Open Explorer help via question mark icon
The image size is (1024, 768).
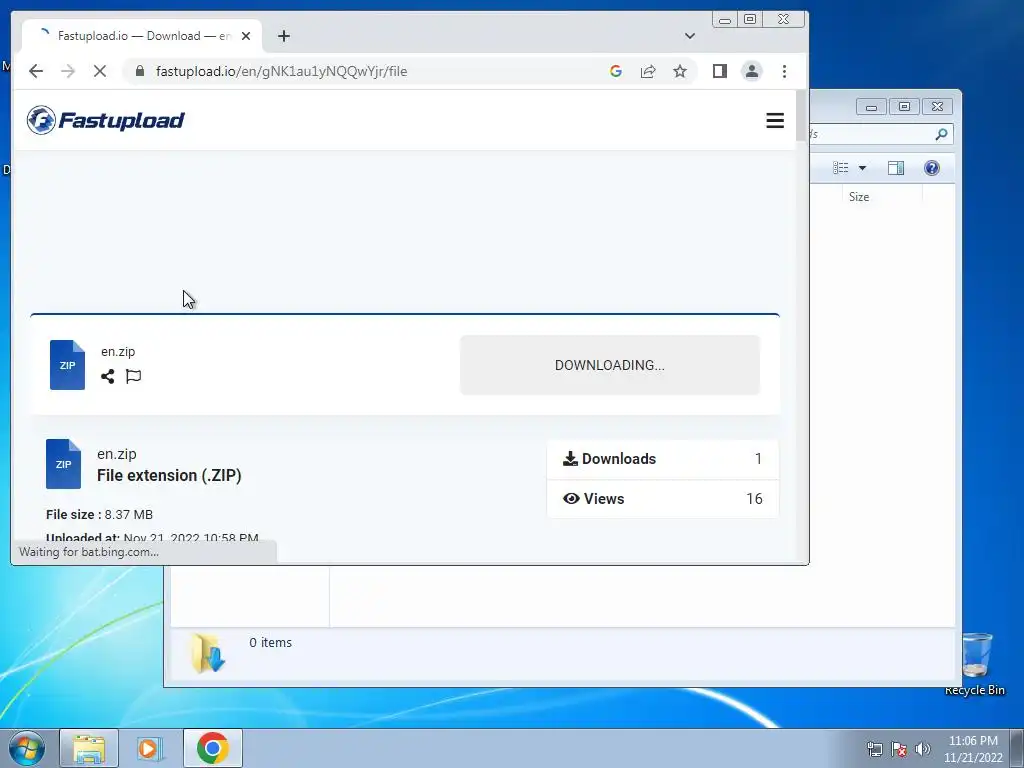click(x=932, y=168)
